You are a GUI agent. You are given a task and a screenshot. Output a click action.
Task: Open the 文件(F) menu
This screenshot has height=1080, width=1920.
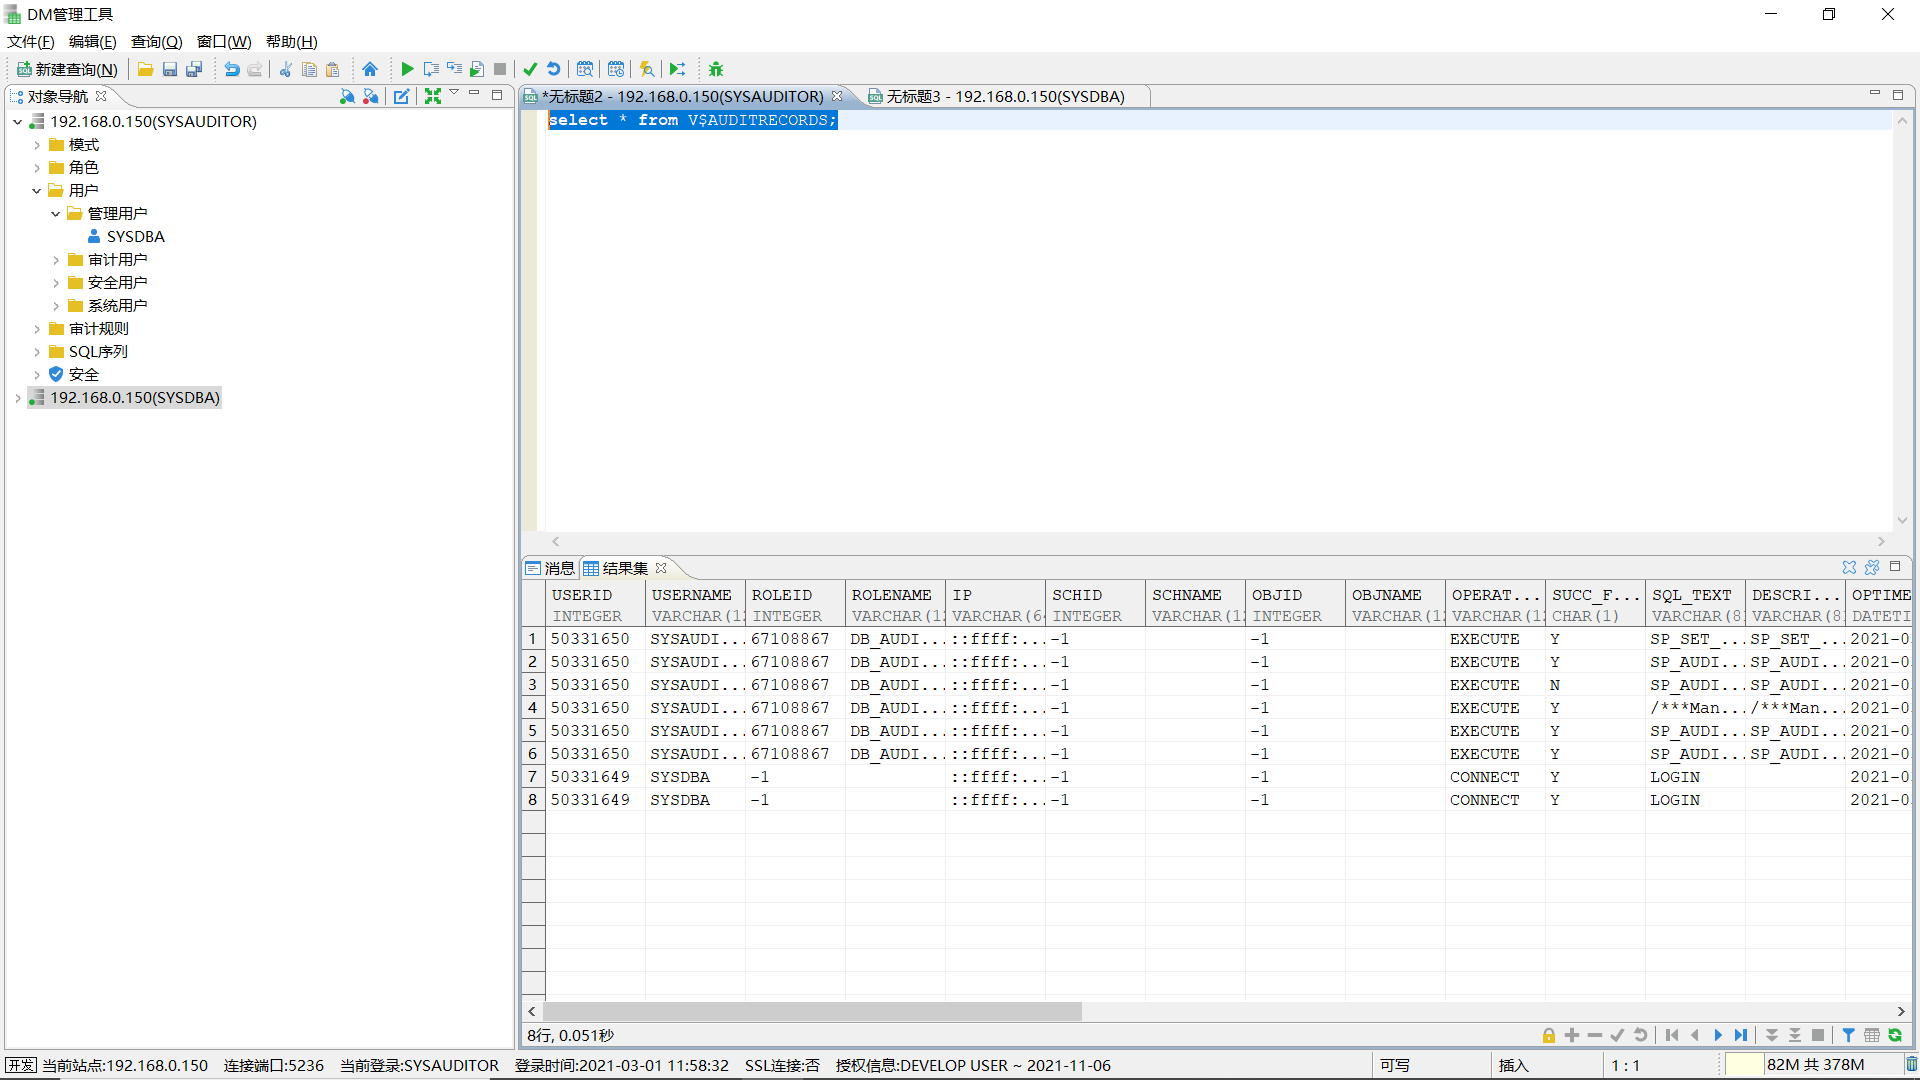click(31, 41)
